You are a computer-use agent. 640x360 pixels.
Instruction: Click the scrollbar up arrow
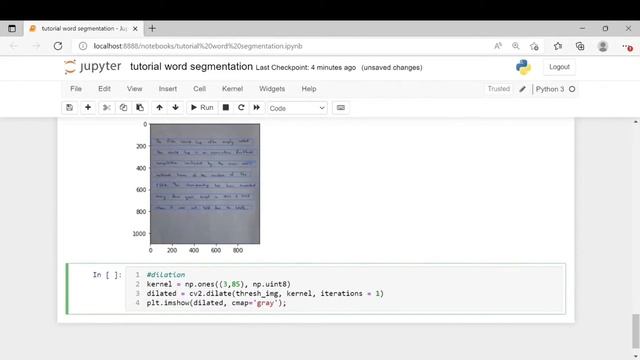[x=636, y=122]
